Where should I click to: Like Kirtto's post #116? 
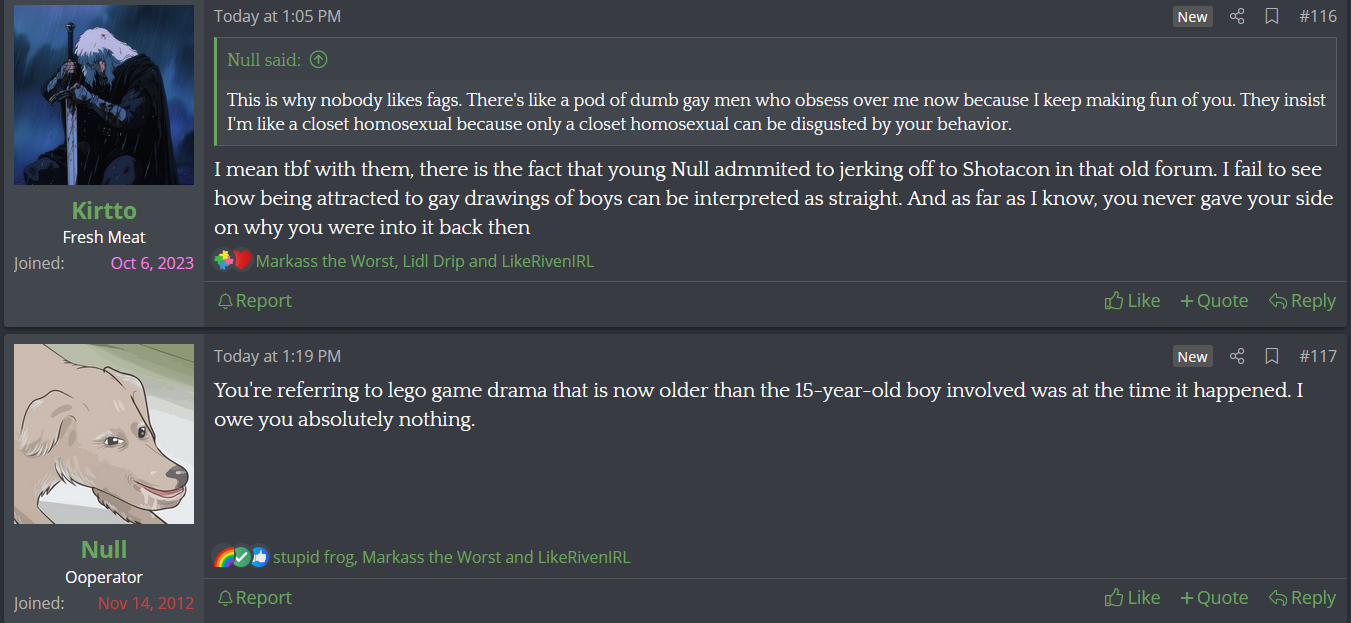pyautogui.click(x=1132, y=301)
